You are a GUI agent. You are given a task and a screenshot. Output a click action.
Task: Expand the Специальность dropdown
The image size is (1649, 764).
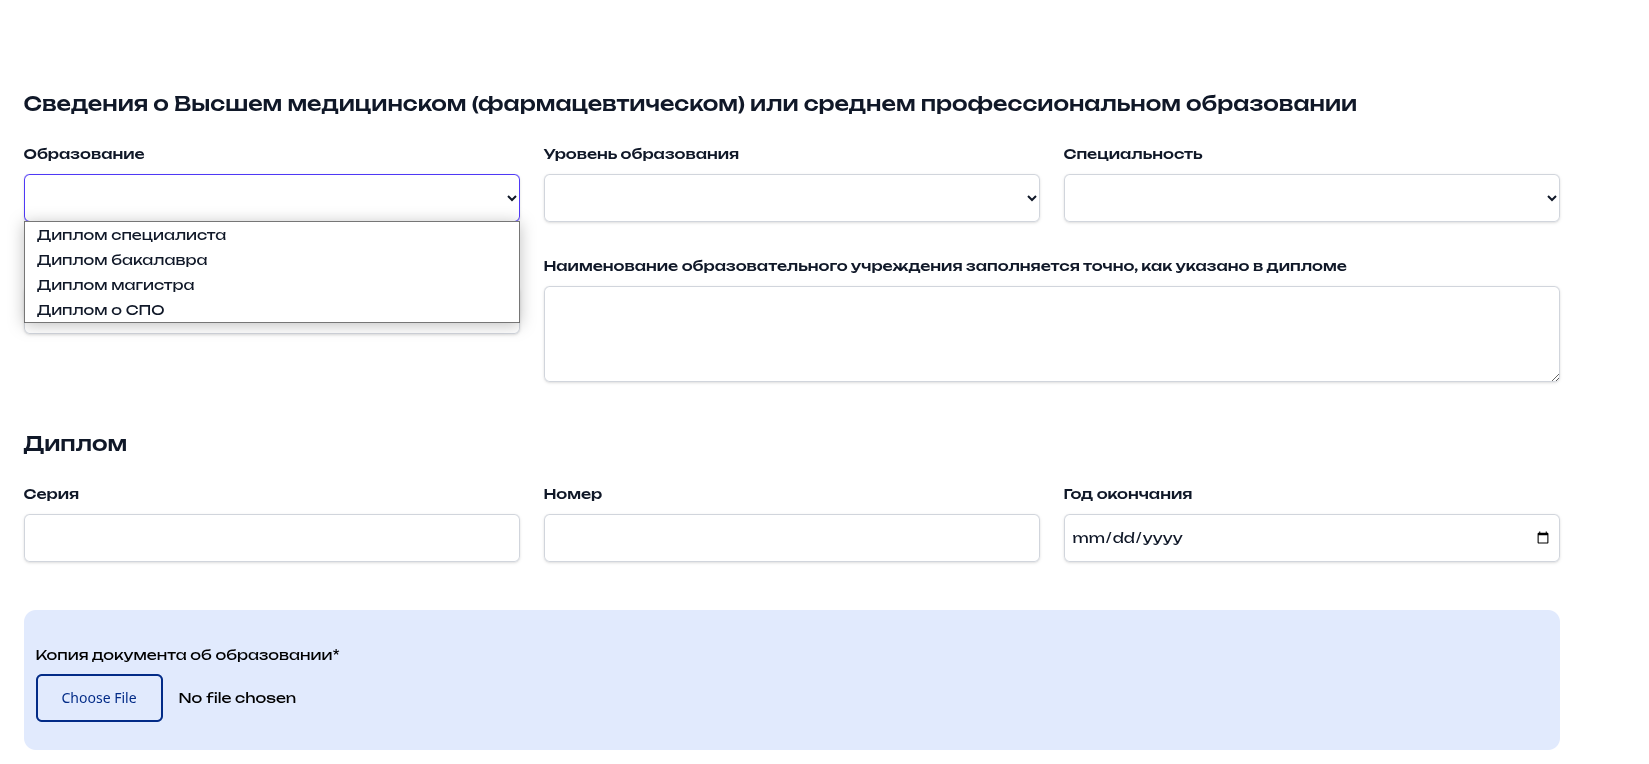click(x=1311, y=198)
